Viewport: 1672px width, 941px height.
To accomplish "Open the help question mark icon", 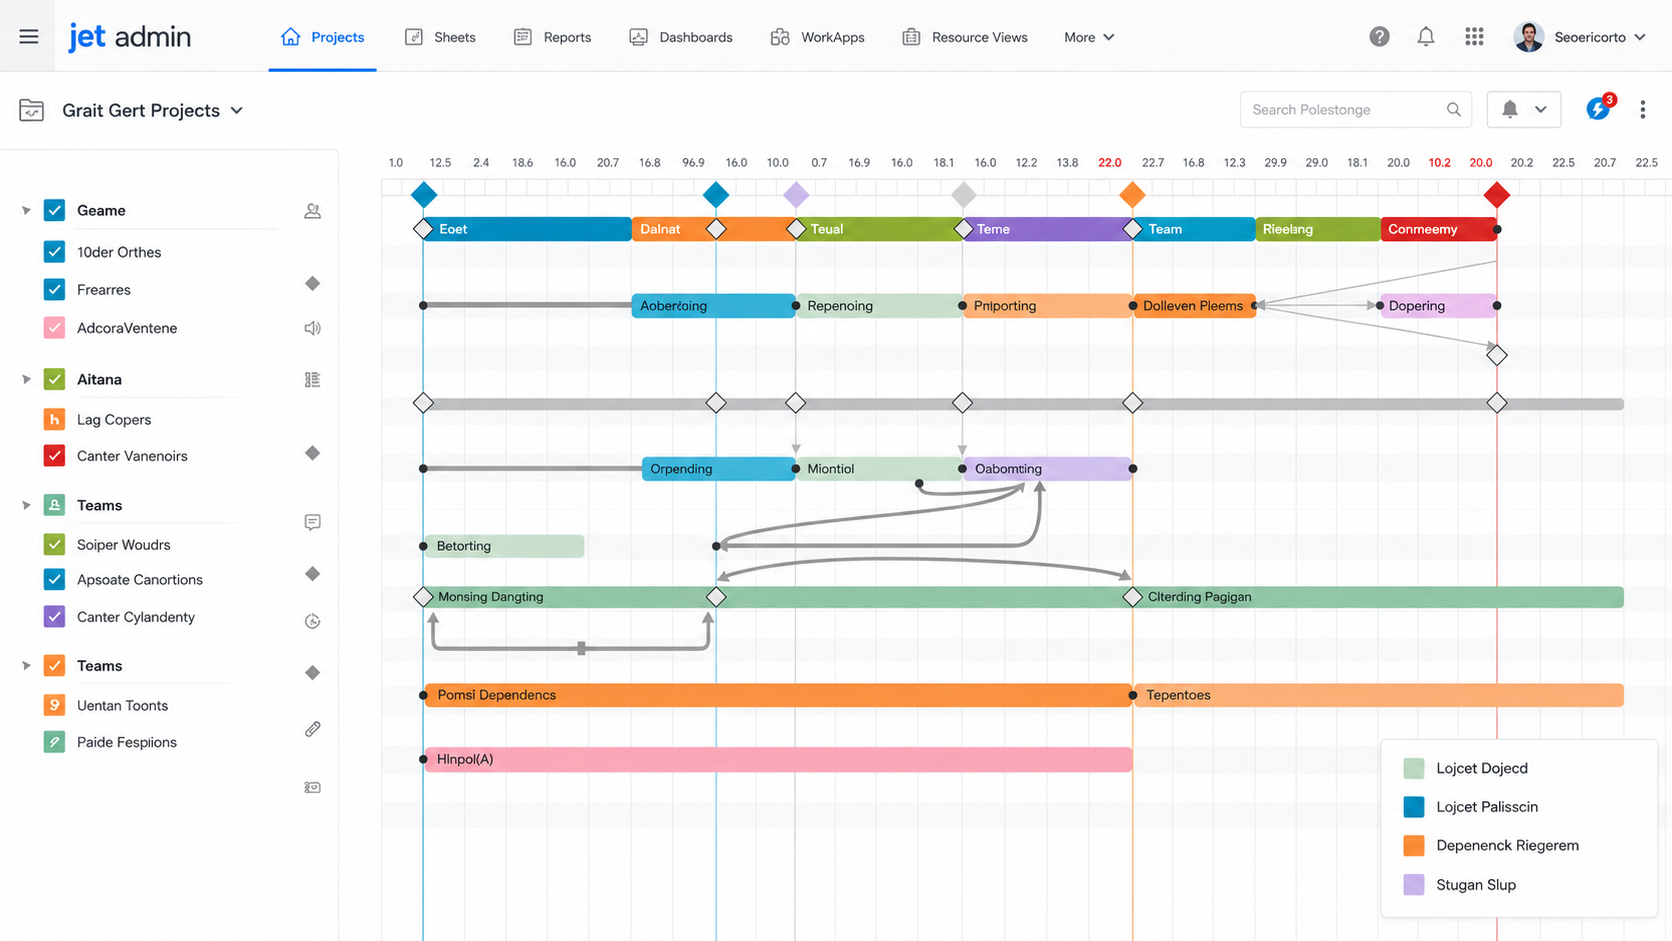I will 1379,37.
